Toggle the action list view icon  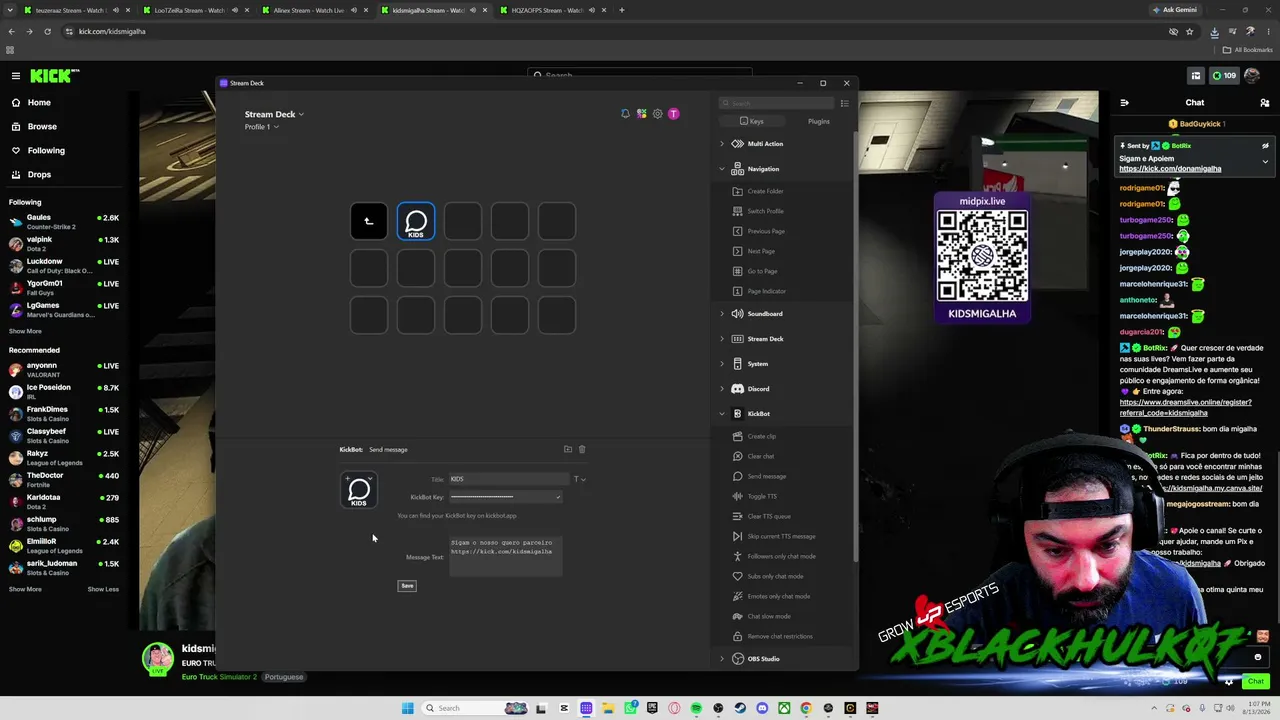tap(844, 103)
